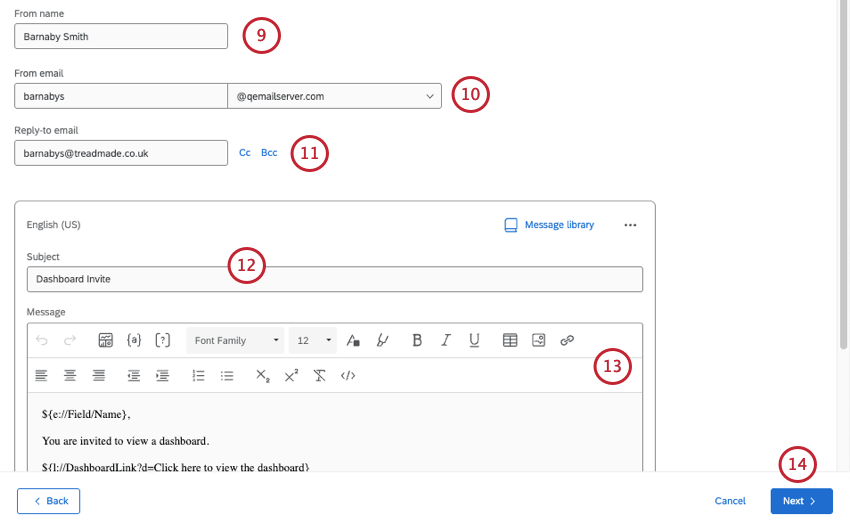Choose the highlight background color tool
Image resolution: width=850 pixels, height=522 pixels.
(382, 340)
